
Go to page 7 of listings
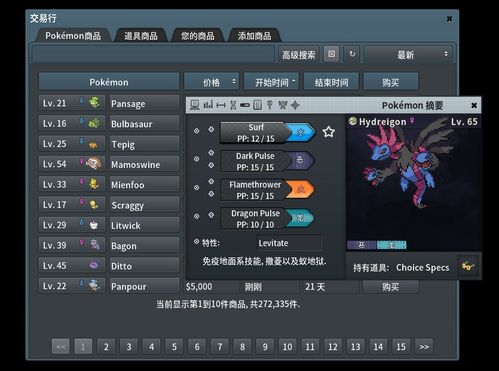point(220,347)
